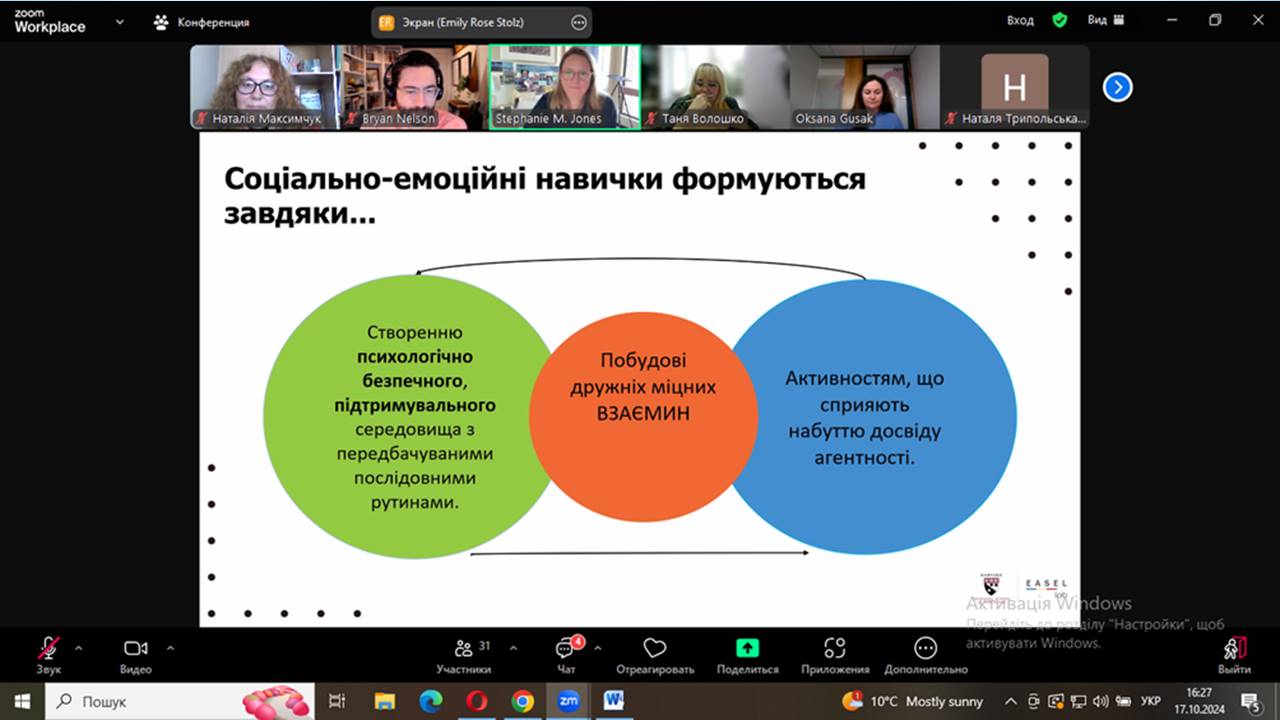1280x720 pixels.
Task: Open the clock showing 16:27
Action: (1199, 701)
